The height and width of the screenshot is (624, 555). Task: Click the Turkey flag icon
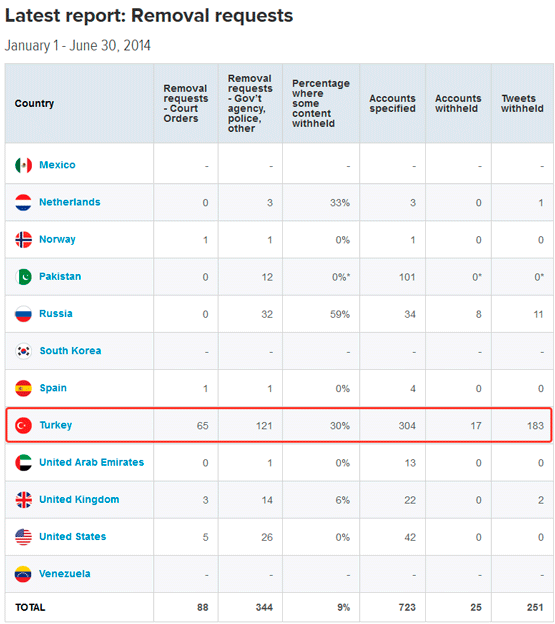coord(23,425)
